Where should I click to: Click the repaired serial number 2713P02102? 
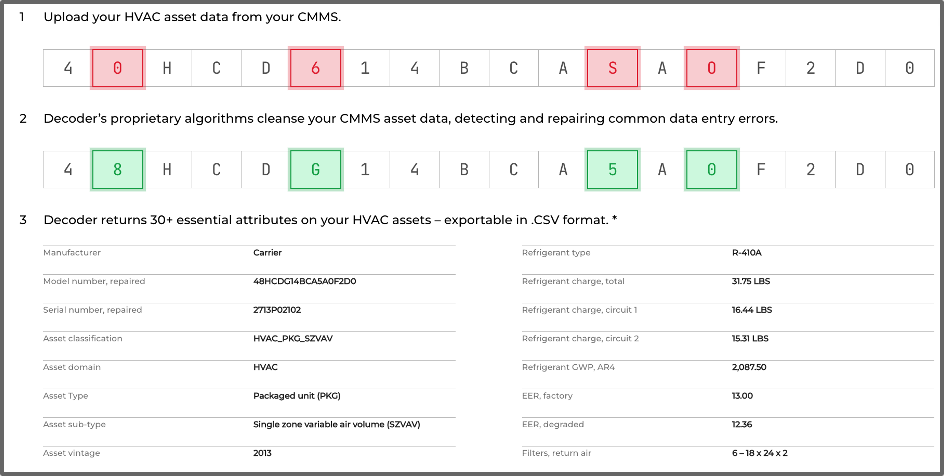[282, 310]
